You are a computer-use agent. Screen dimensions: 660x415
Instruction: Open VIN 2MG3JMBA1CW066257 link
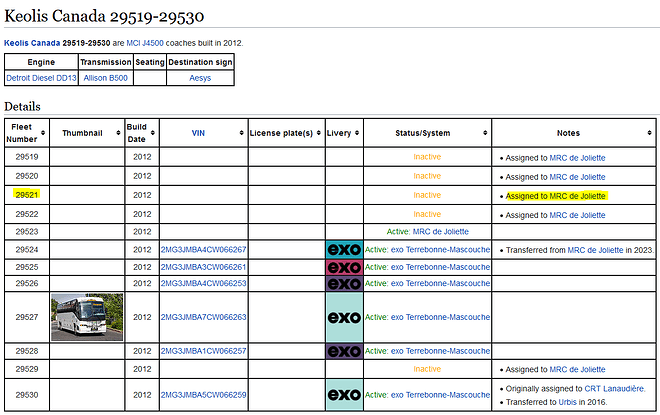[x=203, y=351]
